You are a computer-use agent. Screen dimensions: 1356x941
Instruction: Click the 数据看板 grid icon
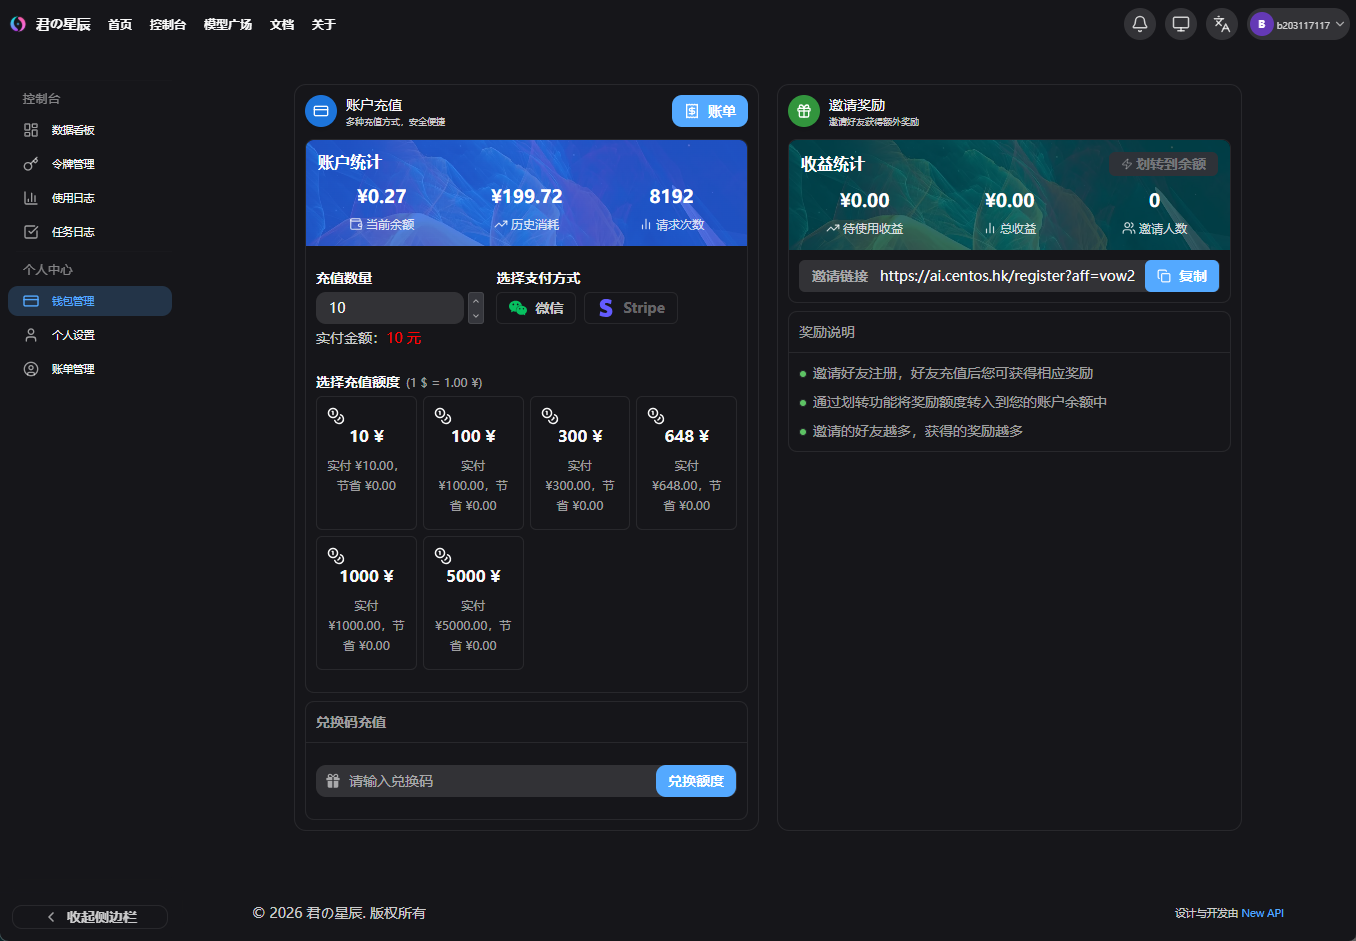(x=31, y=130)
